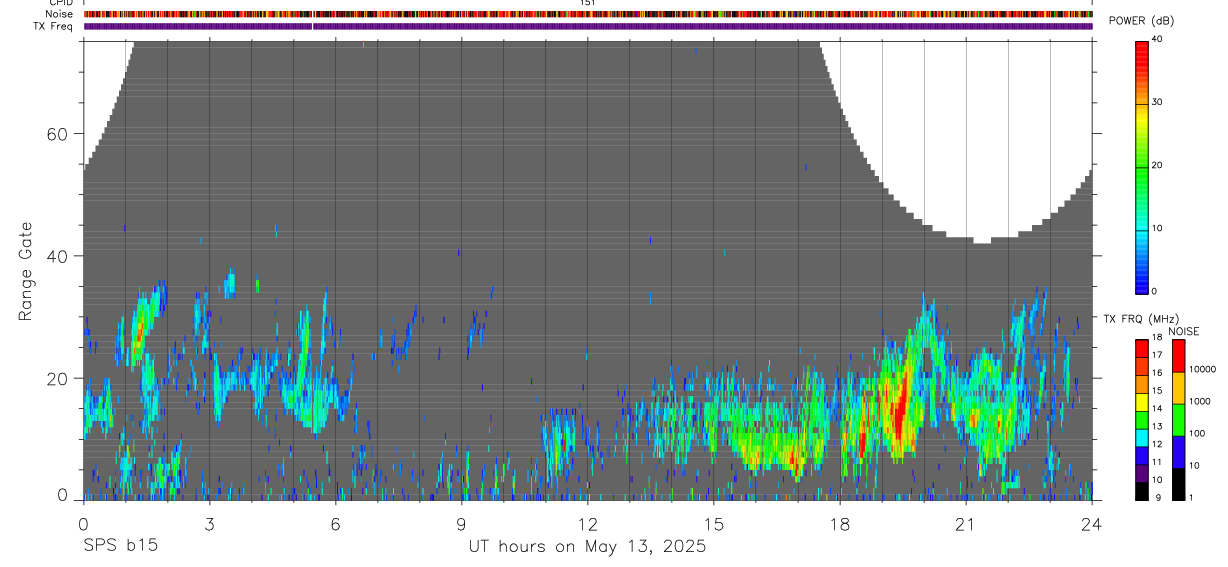Pick the red top swatch in NOISE legend

tap(1178, 356)
